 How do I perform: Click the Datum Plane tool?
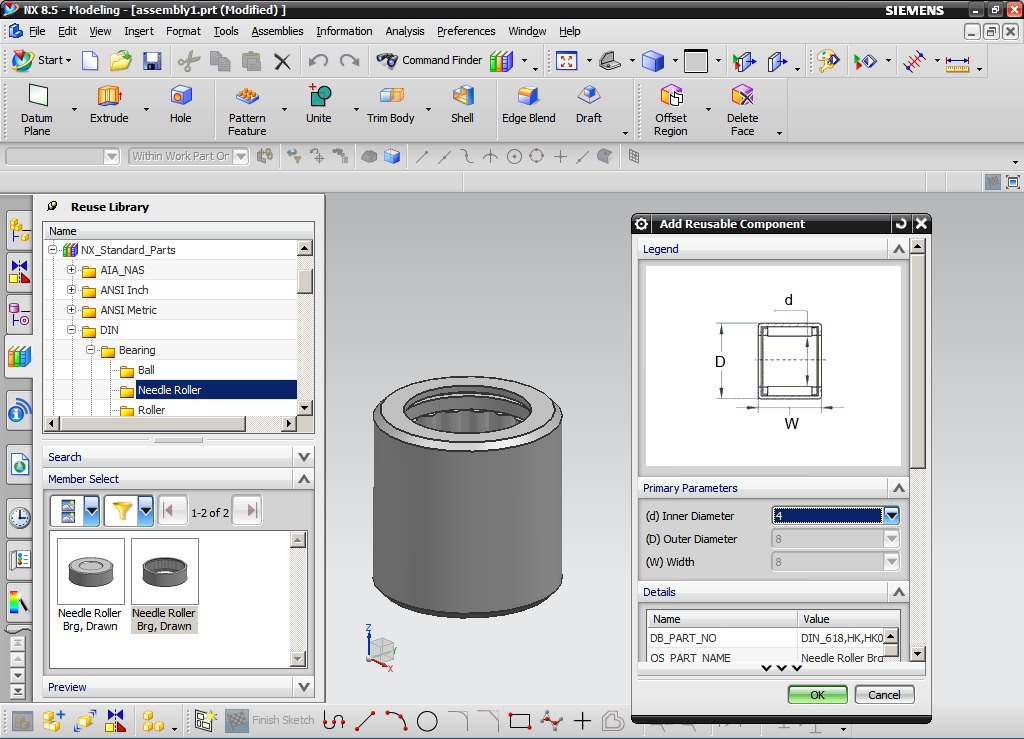tap(37, 110)
